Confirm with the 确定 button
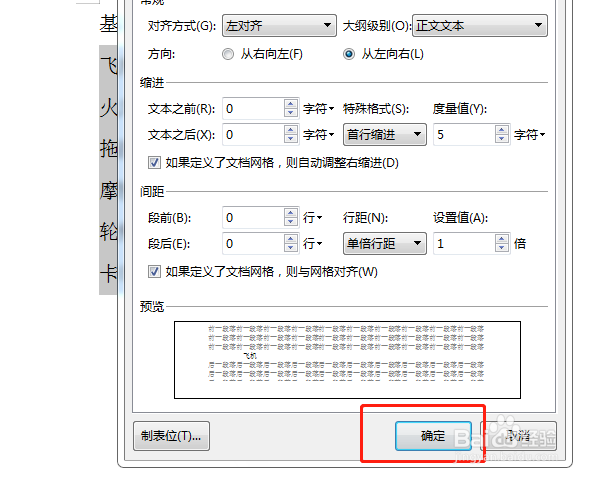592x478 pixels. [433, 436]
